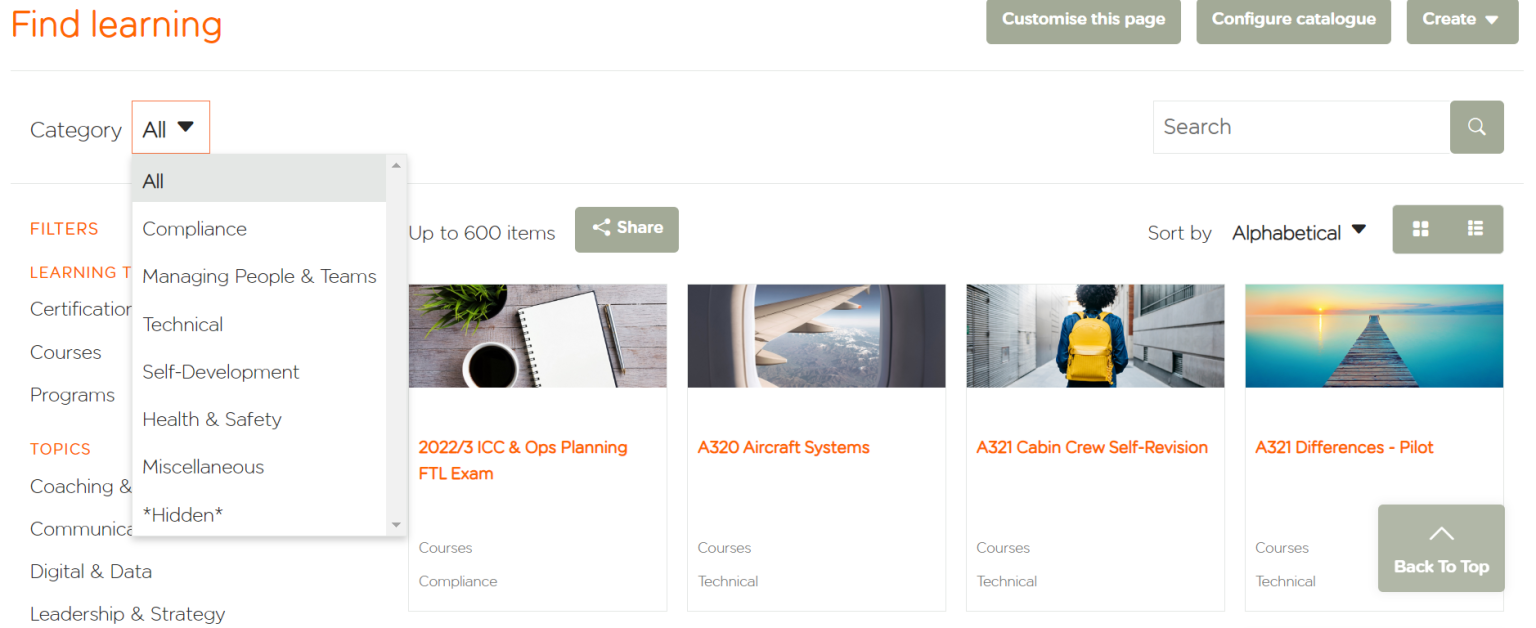This screenshot has height=628, width=1536.
Task: Click Configure catalogue button
Action: pyautogui.click(x=1293, y=19)
